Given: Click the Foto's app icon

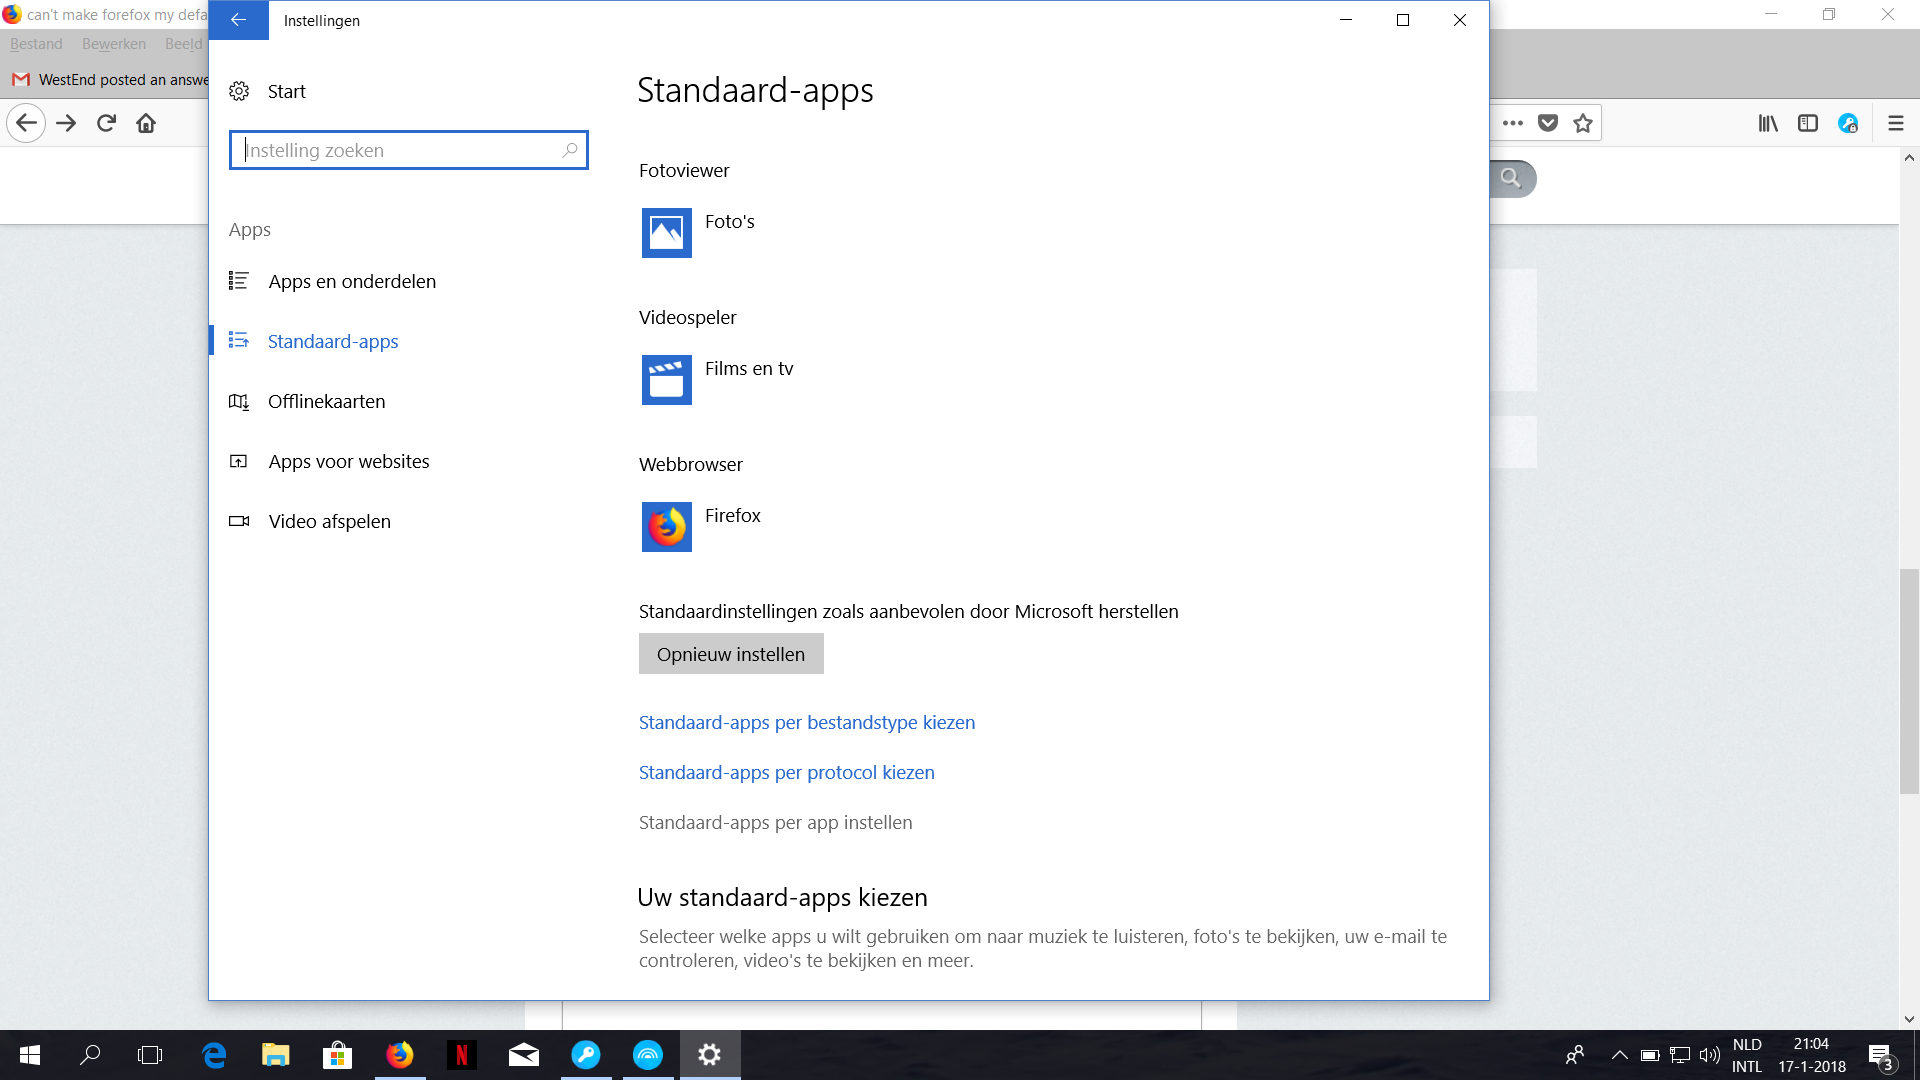Looking at the screenshot, I should (666, 232).
